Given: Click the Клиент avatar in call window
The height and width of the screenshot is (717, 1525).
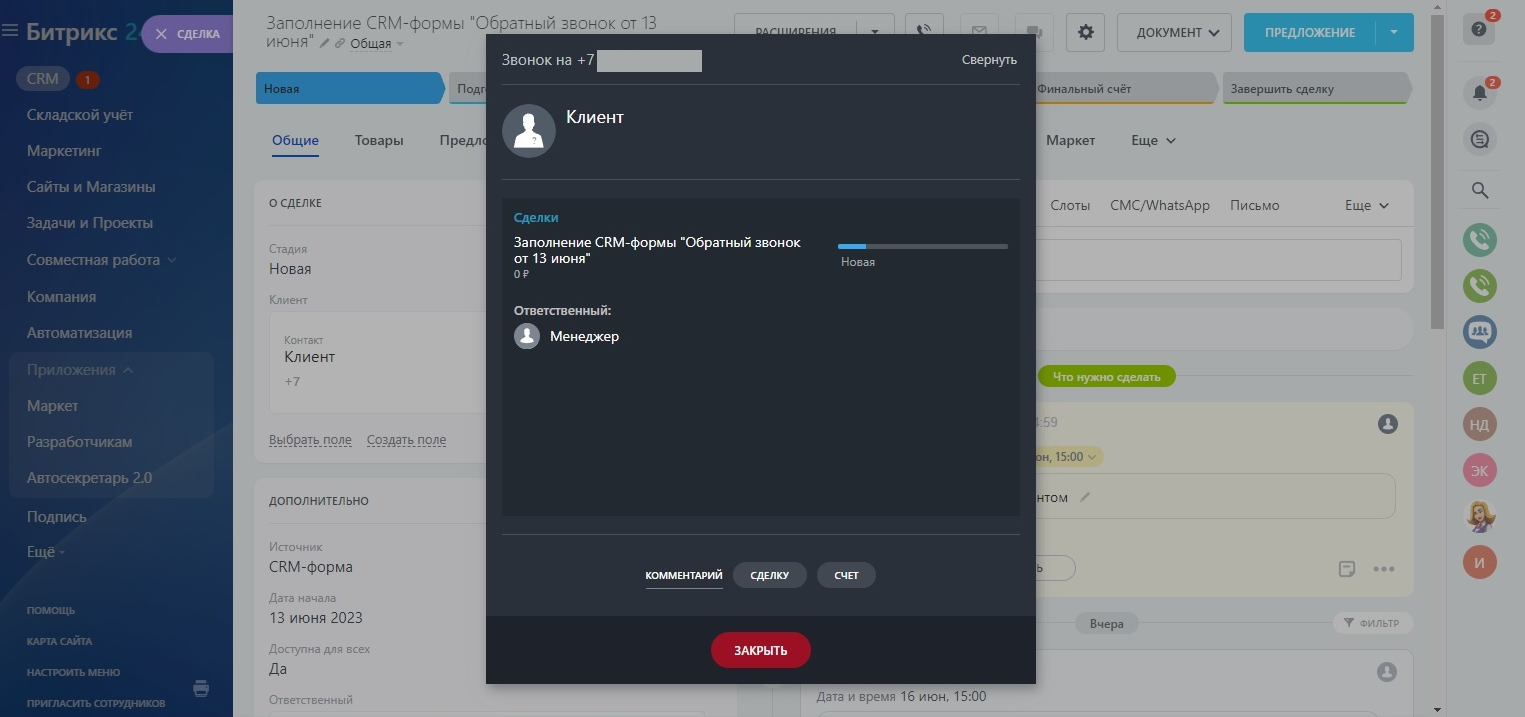Looking at the screenshot, I should (x=528, y=131).
